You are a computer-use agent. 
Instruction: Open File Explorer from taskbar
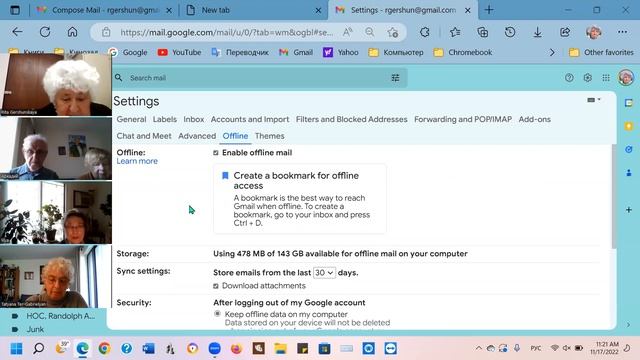[x=280, y=348]
